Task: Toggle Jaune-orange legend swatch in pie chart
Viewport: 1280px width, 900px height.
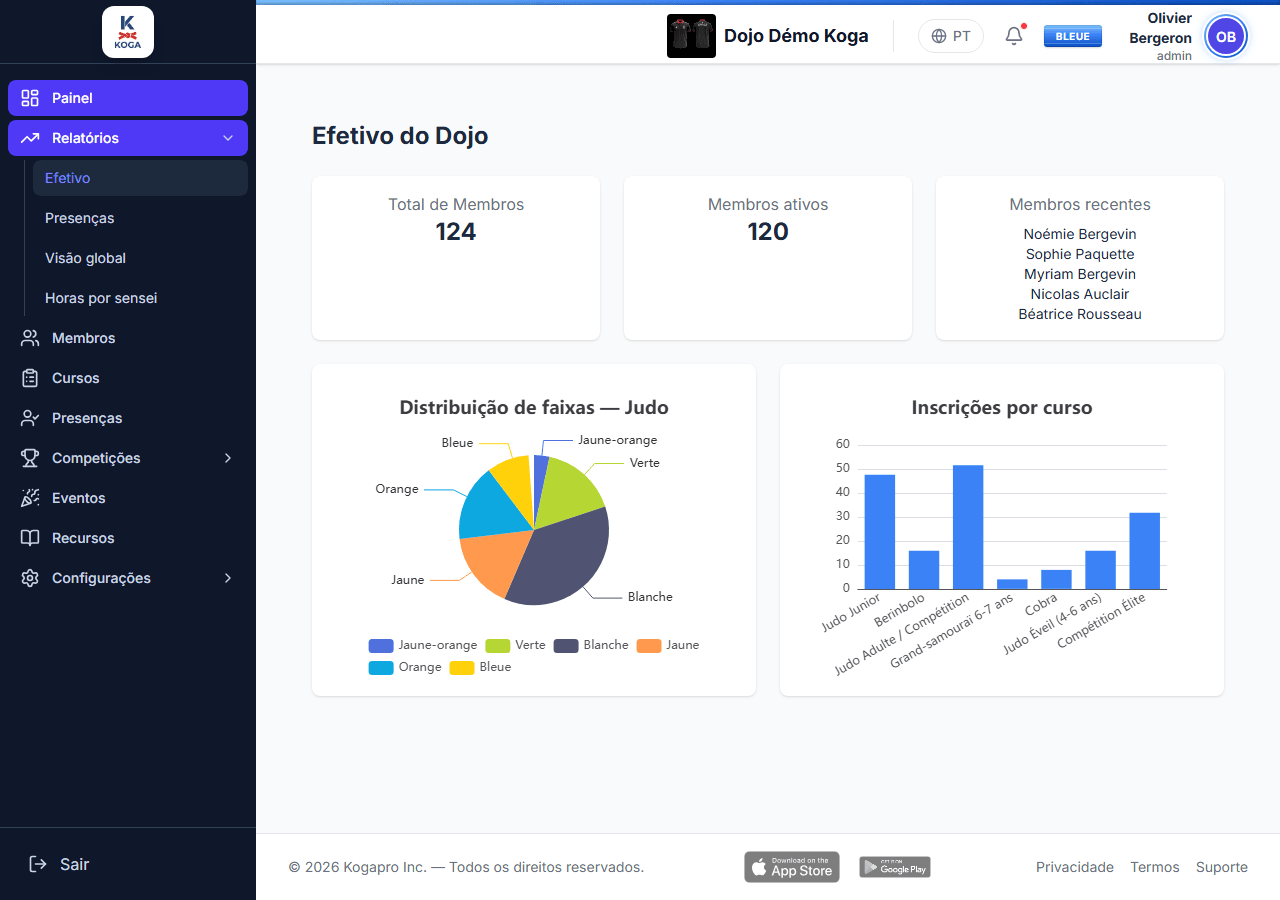Action: point(381,645)
